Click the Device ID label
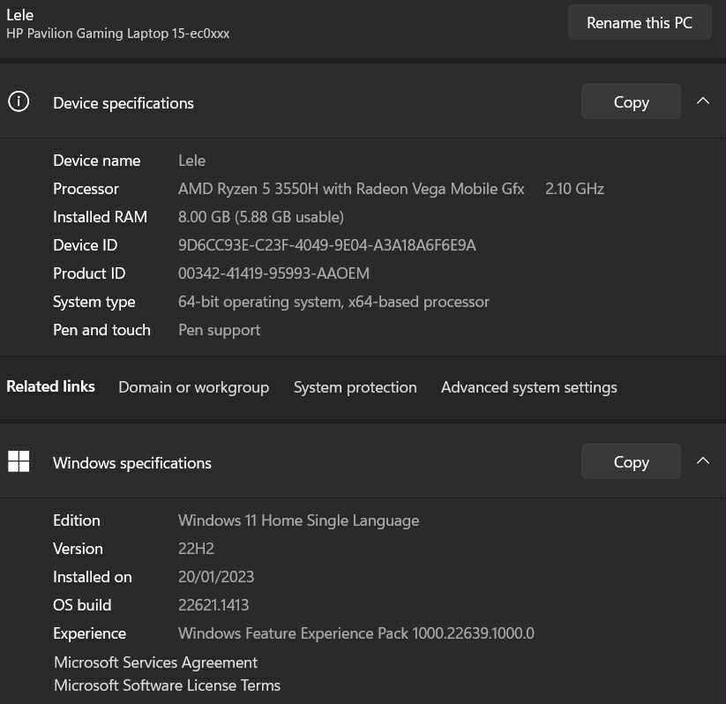The height and width of the screenshot is (704, 726). coord(85,245)
